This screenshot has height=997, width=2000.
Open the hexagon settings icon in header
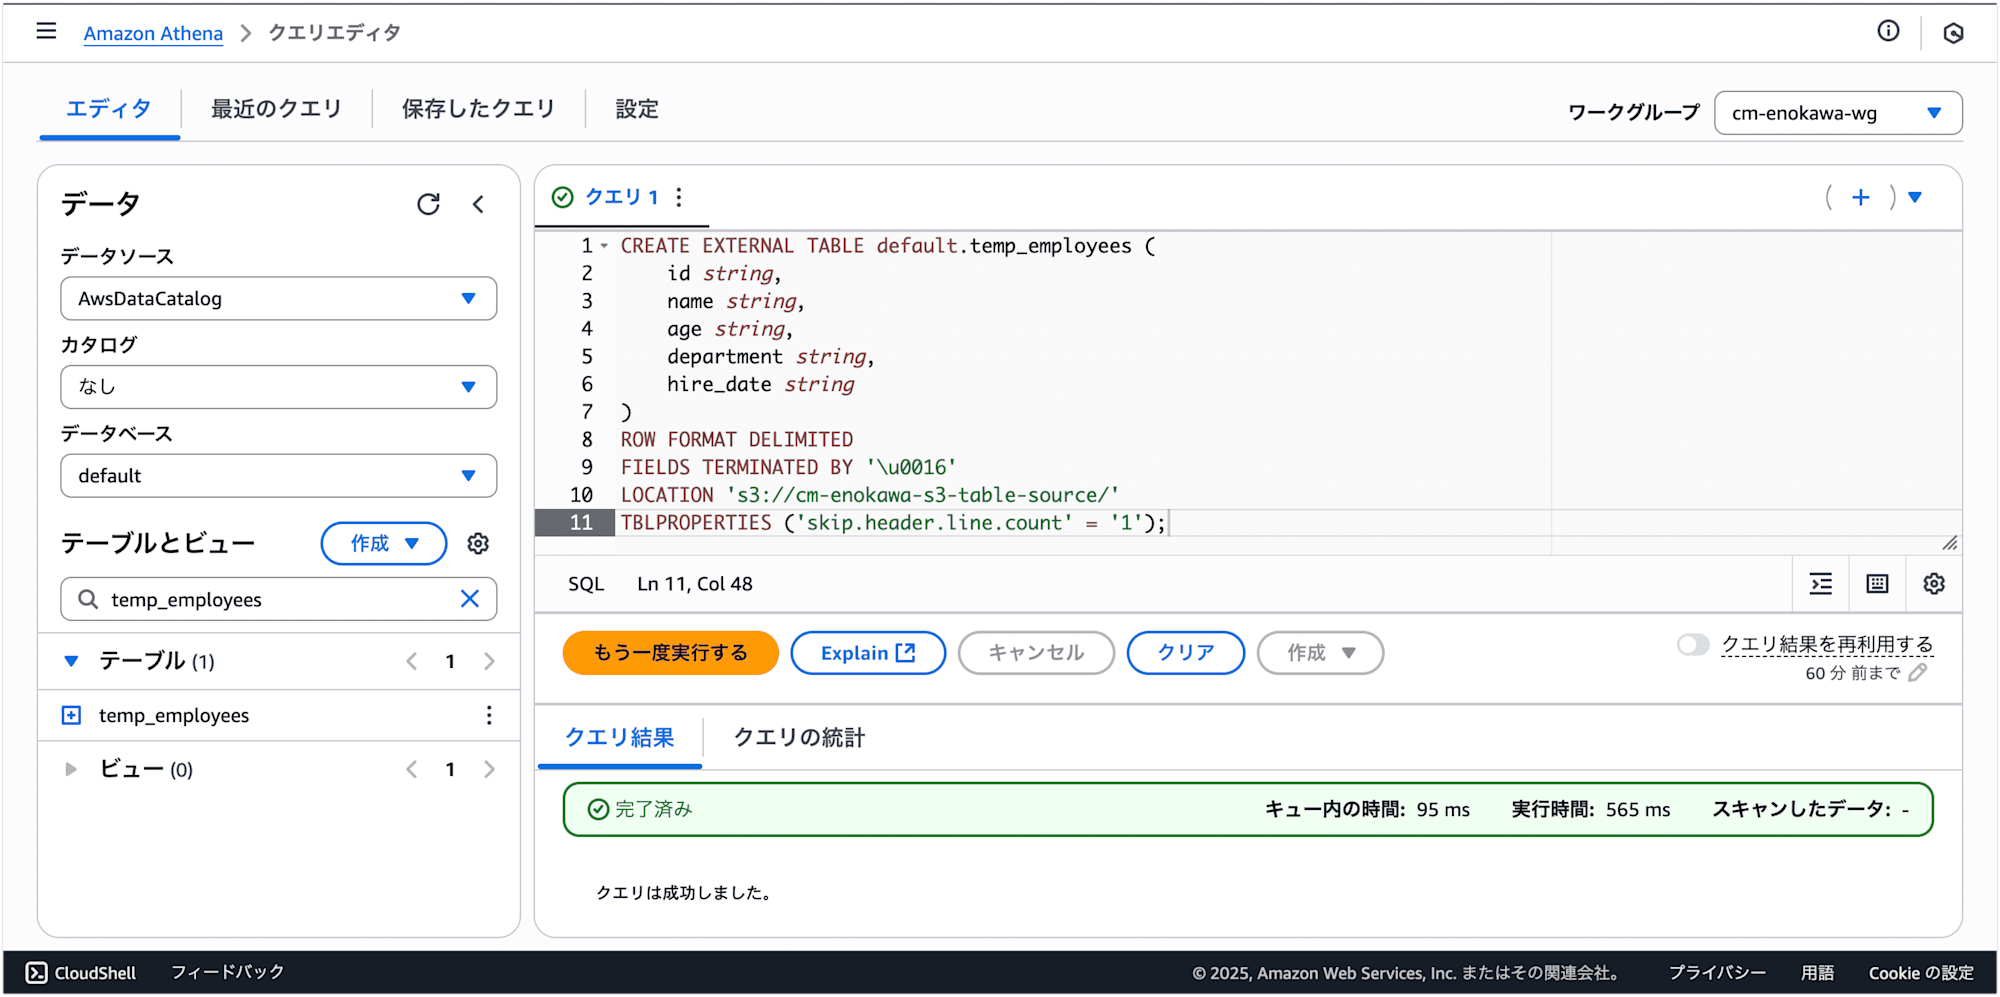click(x=1953, y=33)
